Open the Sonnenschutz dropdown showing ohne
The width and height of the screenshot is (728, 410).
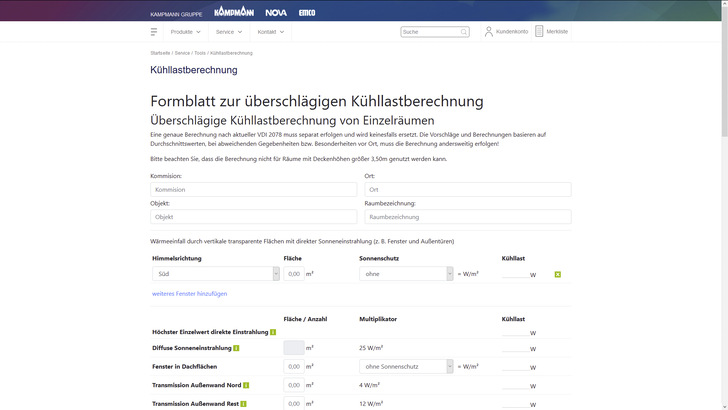pyautogui.click(x=406, y=273)
